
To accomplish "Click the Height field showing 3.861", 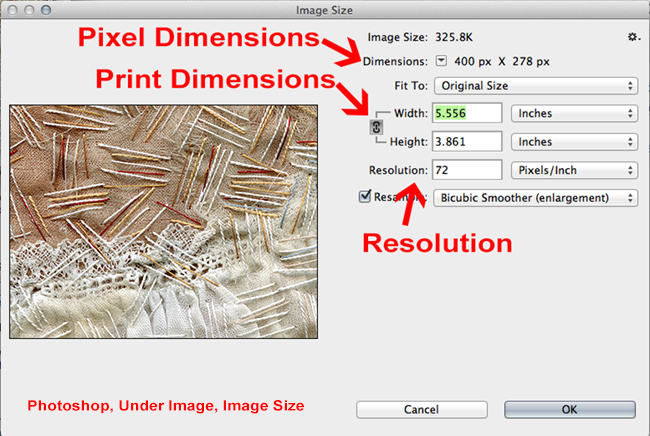I will coord(466,142).
